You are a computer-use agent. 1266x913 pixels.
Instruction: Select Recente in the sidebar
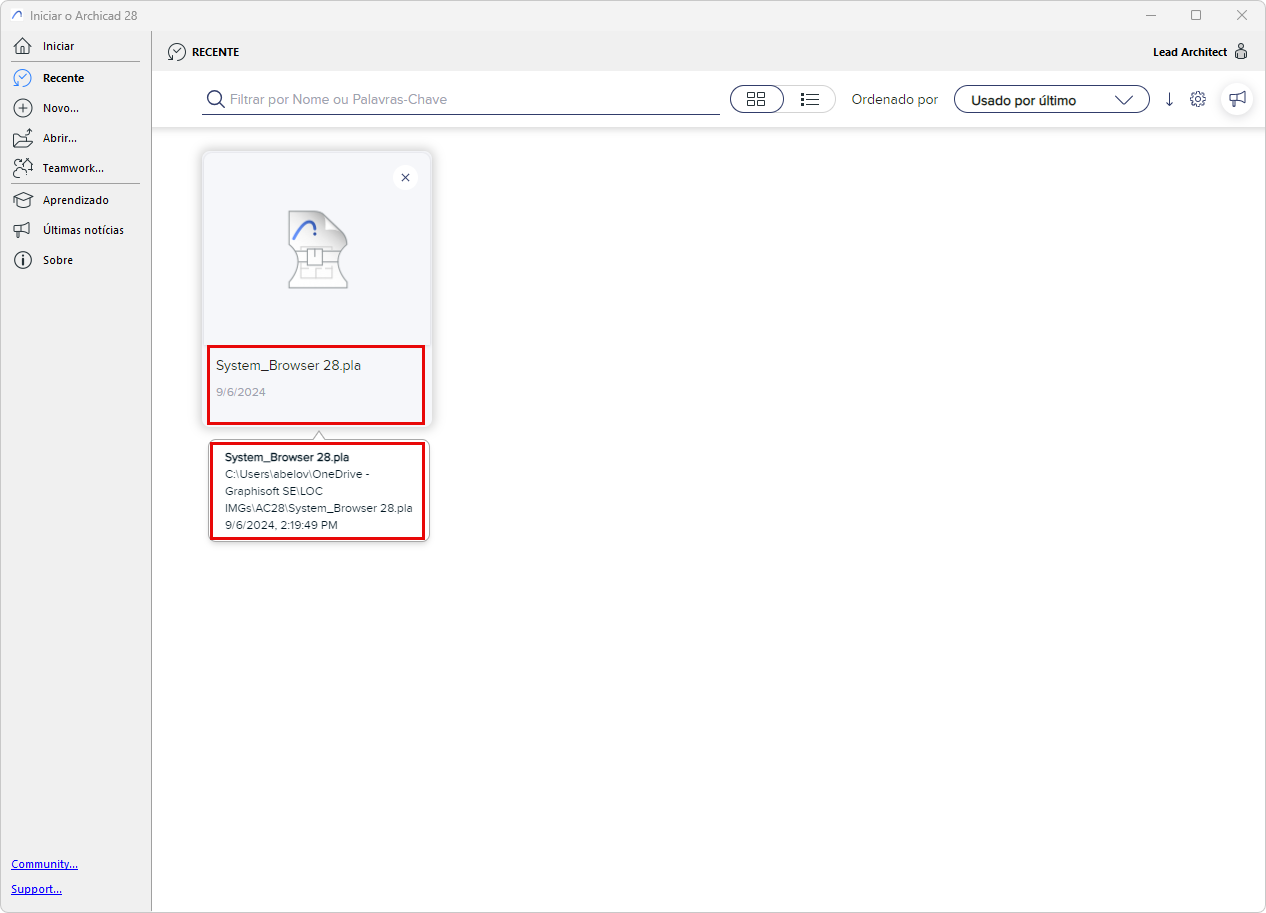click(x=63, y=78)
